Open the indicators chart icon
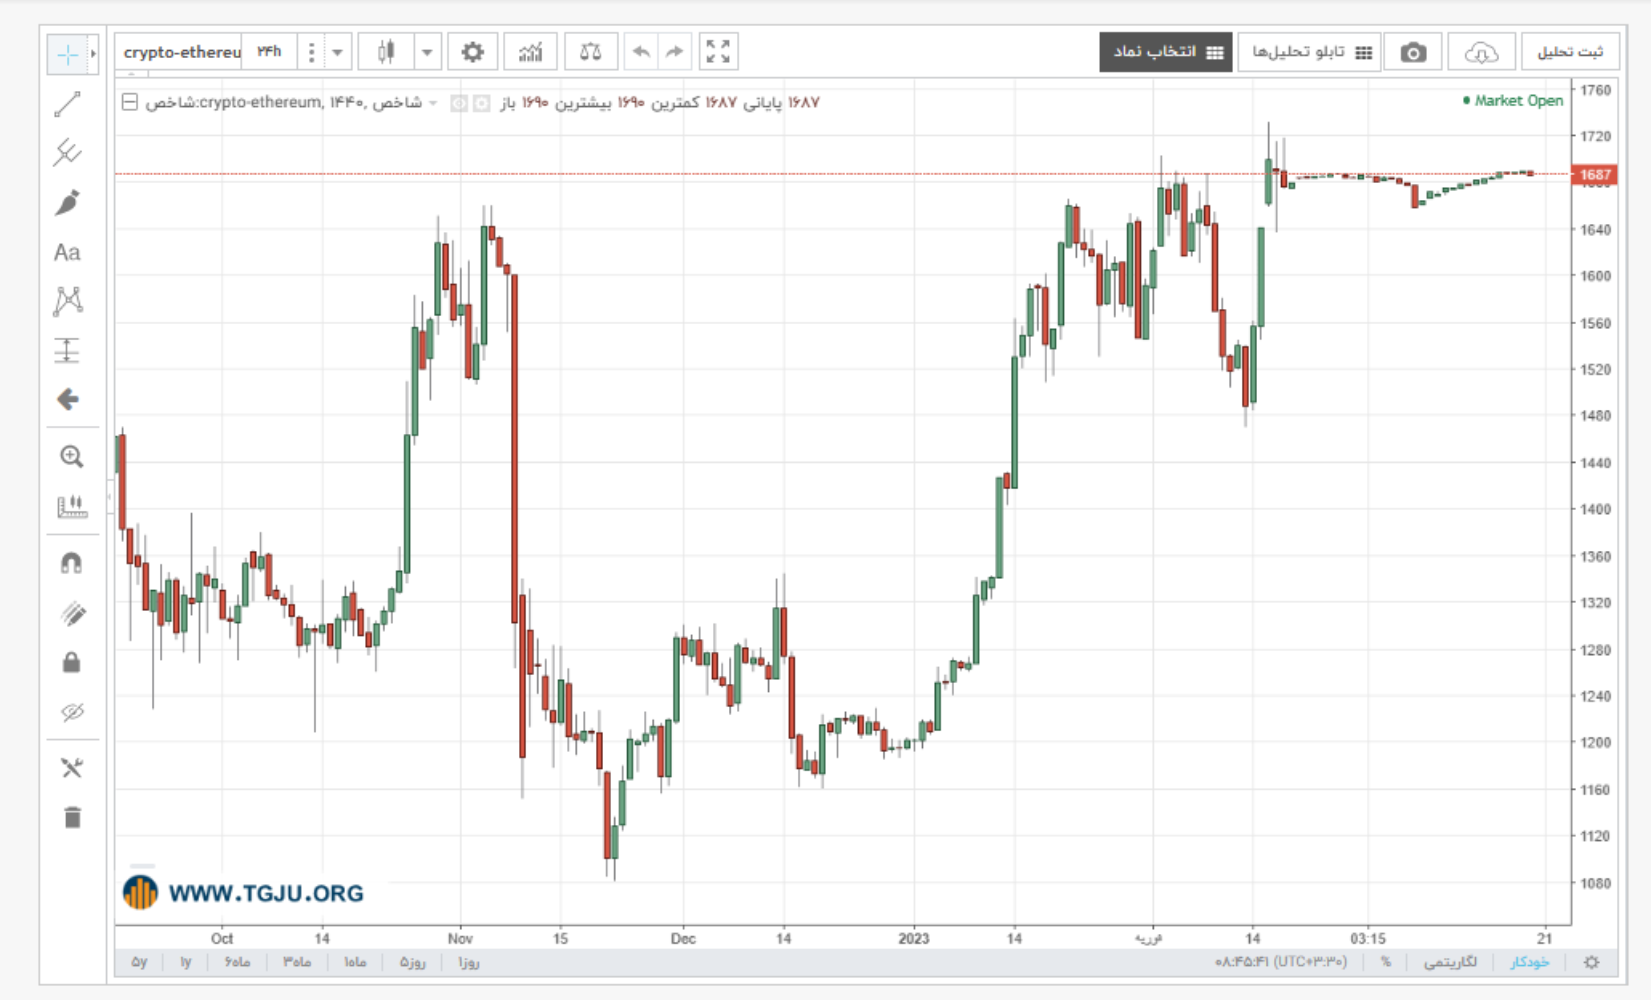The image size is (1651, 1000). pos(530,52)
